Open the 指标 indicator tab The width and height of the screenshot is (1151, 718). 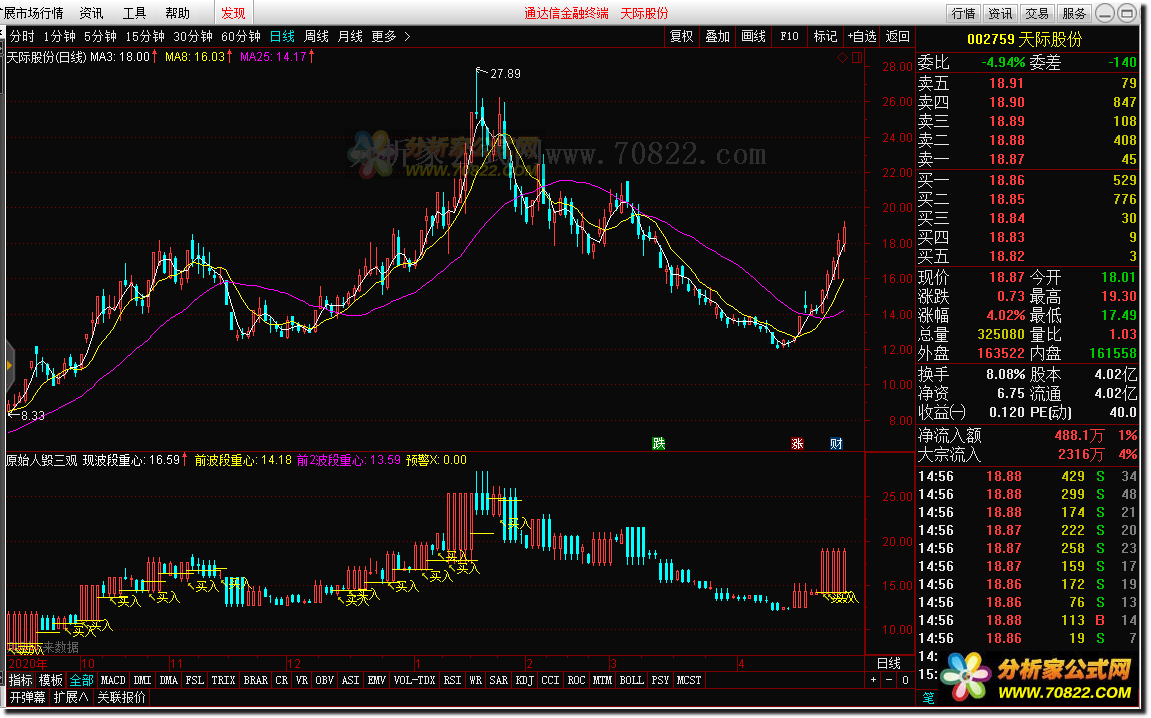click(21, 681)
